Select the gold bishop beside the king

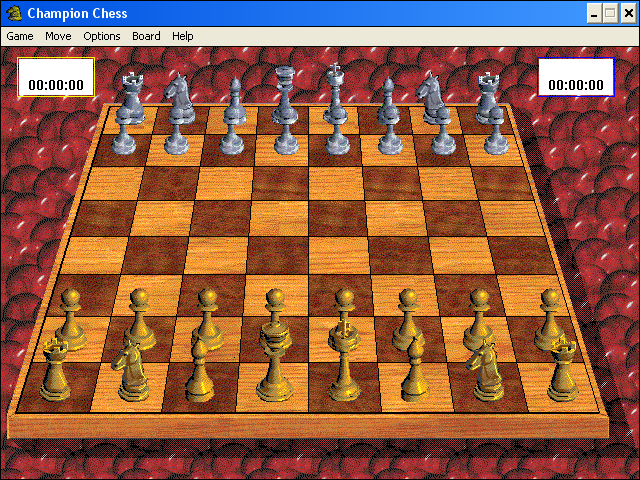[x=415, y=371]
